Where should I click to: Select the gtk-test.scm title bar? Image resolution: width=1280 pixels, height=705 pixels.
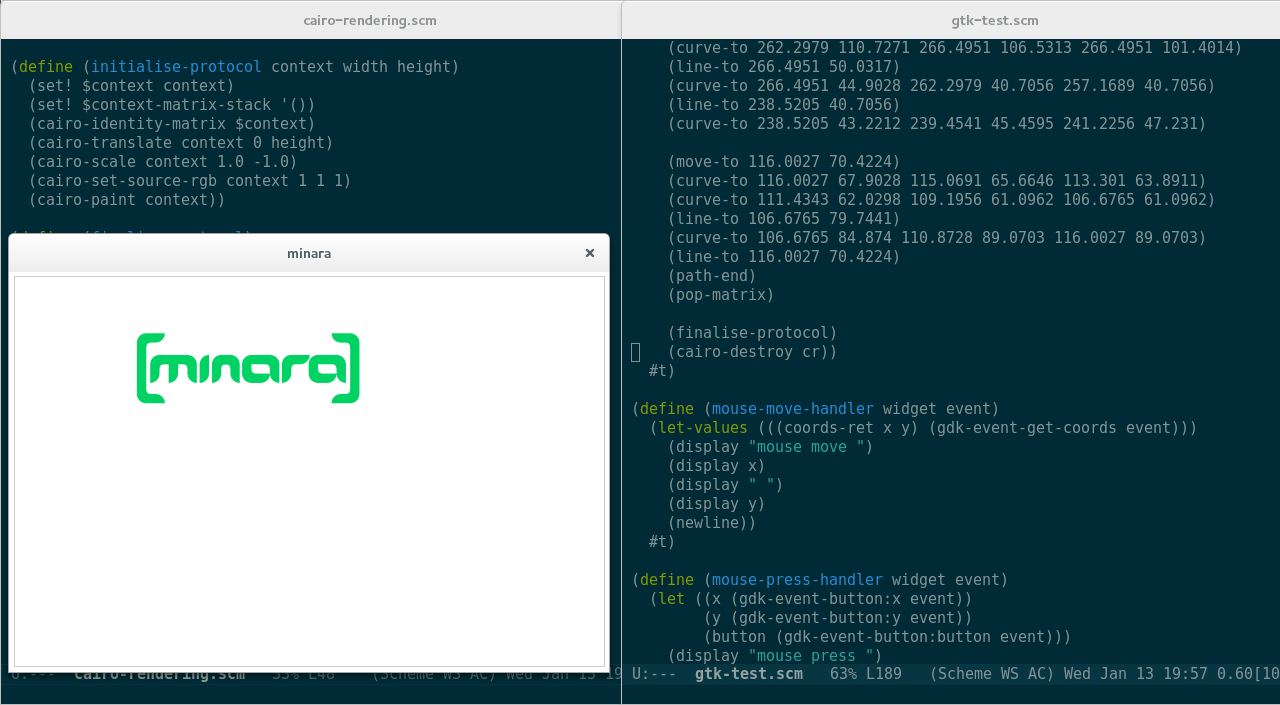pos(995,20)
